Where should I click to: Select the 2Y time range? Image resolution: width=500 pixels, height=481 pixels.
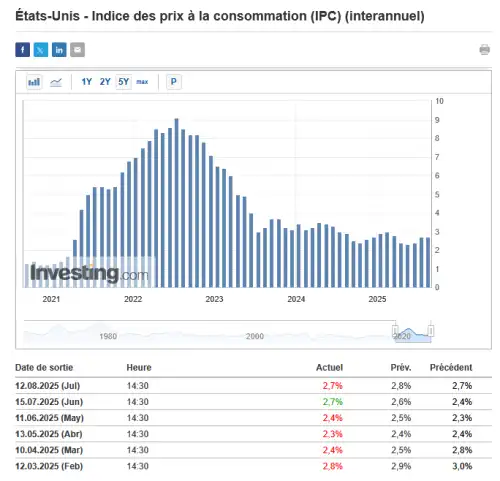coord(105,82)
